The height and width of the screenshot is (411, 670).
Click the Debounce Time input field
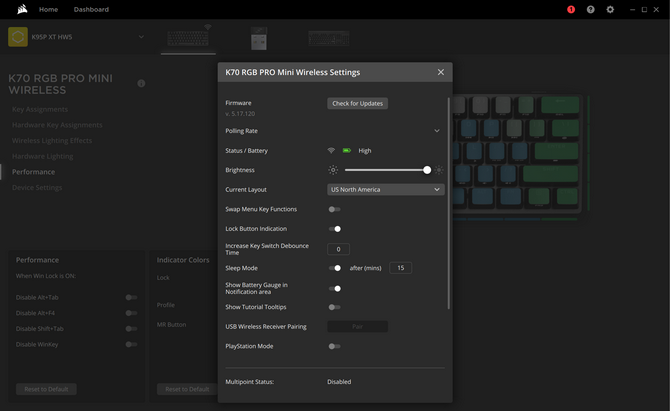click(338, 249)
